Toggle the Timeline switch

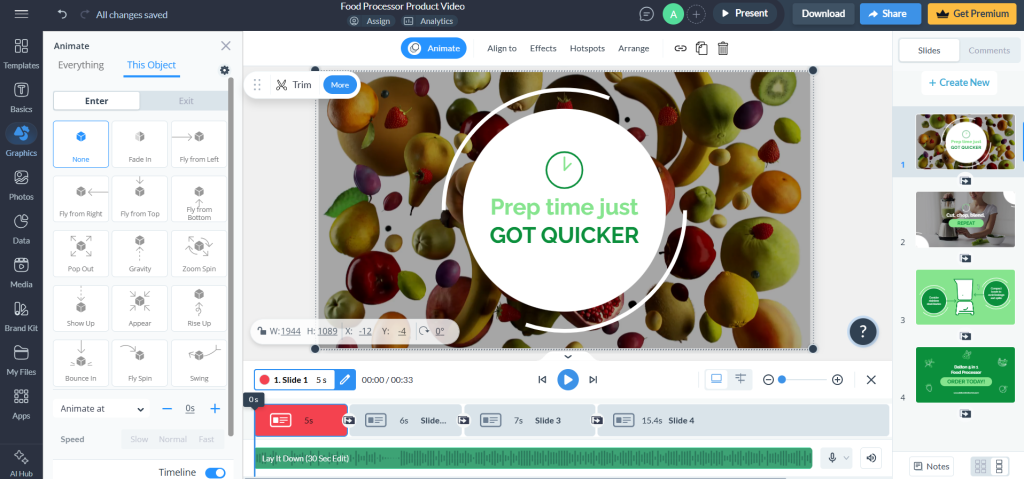(x=215, y=472)
